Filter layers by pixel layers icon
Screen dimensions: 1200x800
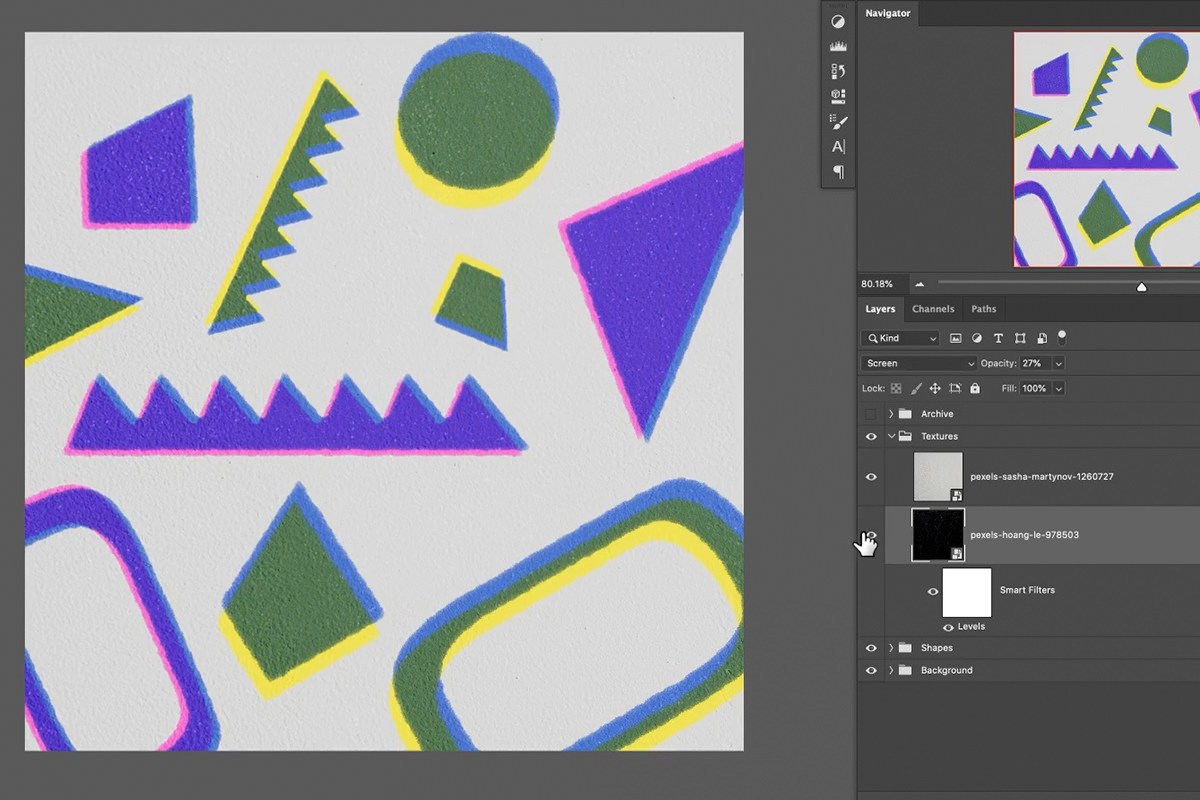click(955, 338)
